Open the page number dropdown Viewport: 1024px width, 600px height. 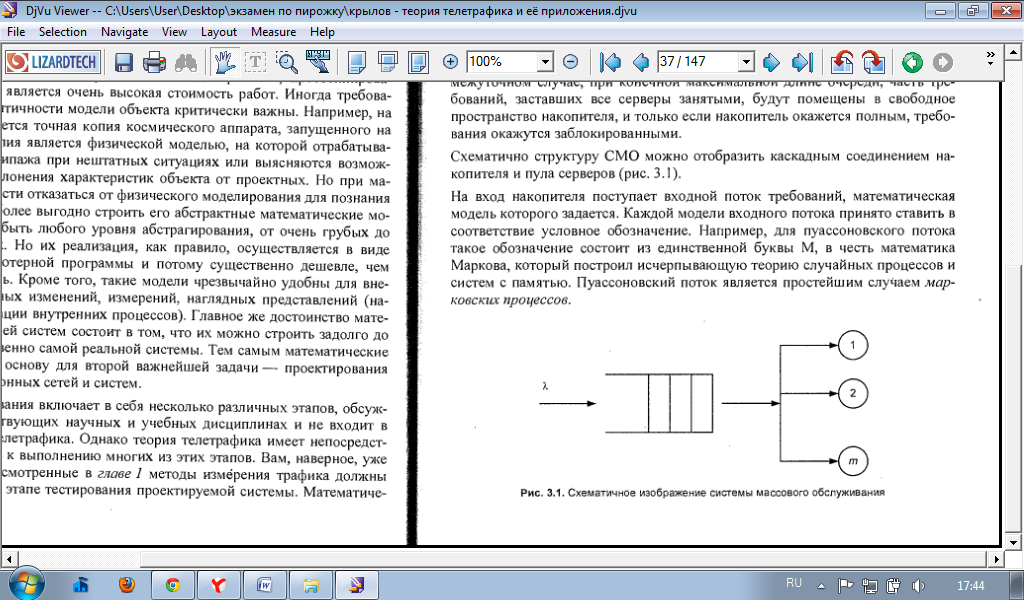(x=746, y=63)
